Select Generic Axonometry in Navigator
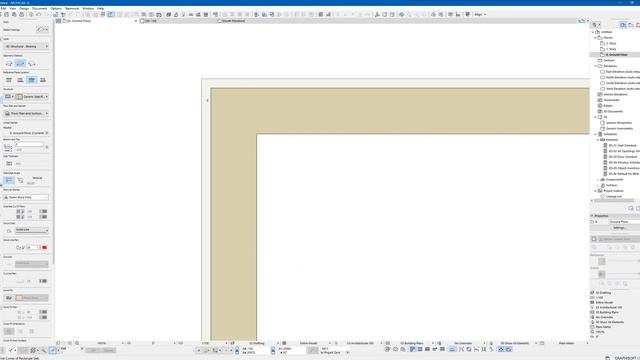Viewport: 640px width, 360px height. point(619,129)
